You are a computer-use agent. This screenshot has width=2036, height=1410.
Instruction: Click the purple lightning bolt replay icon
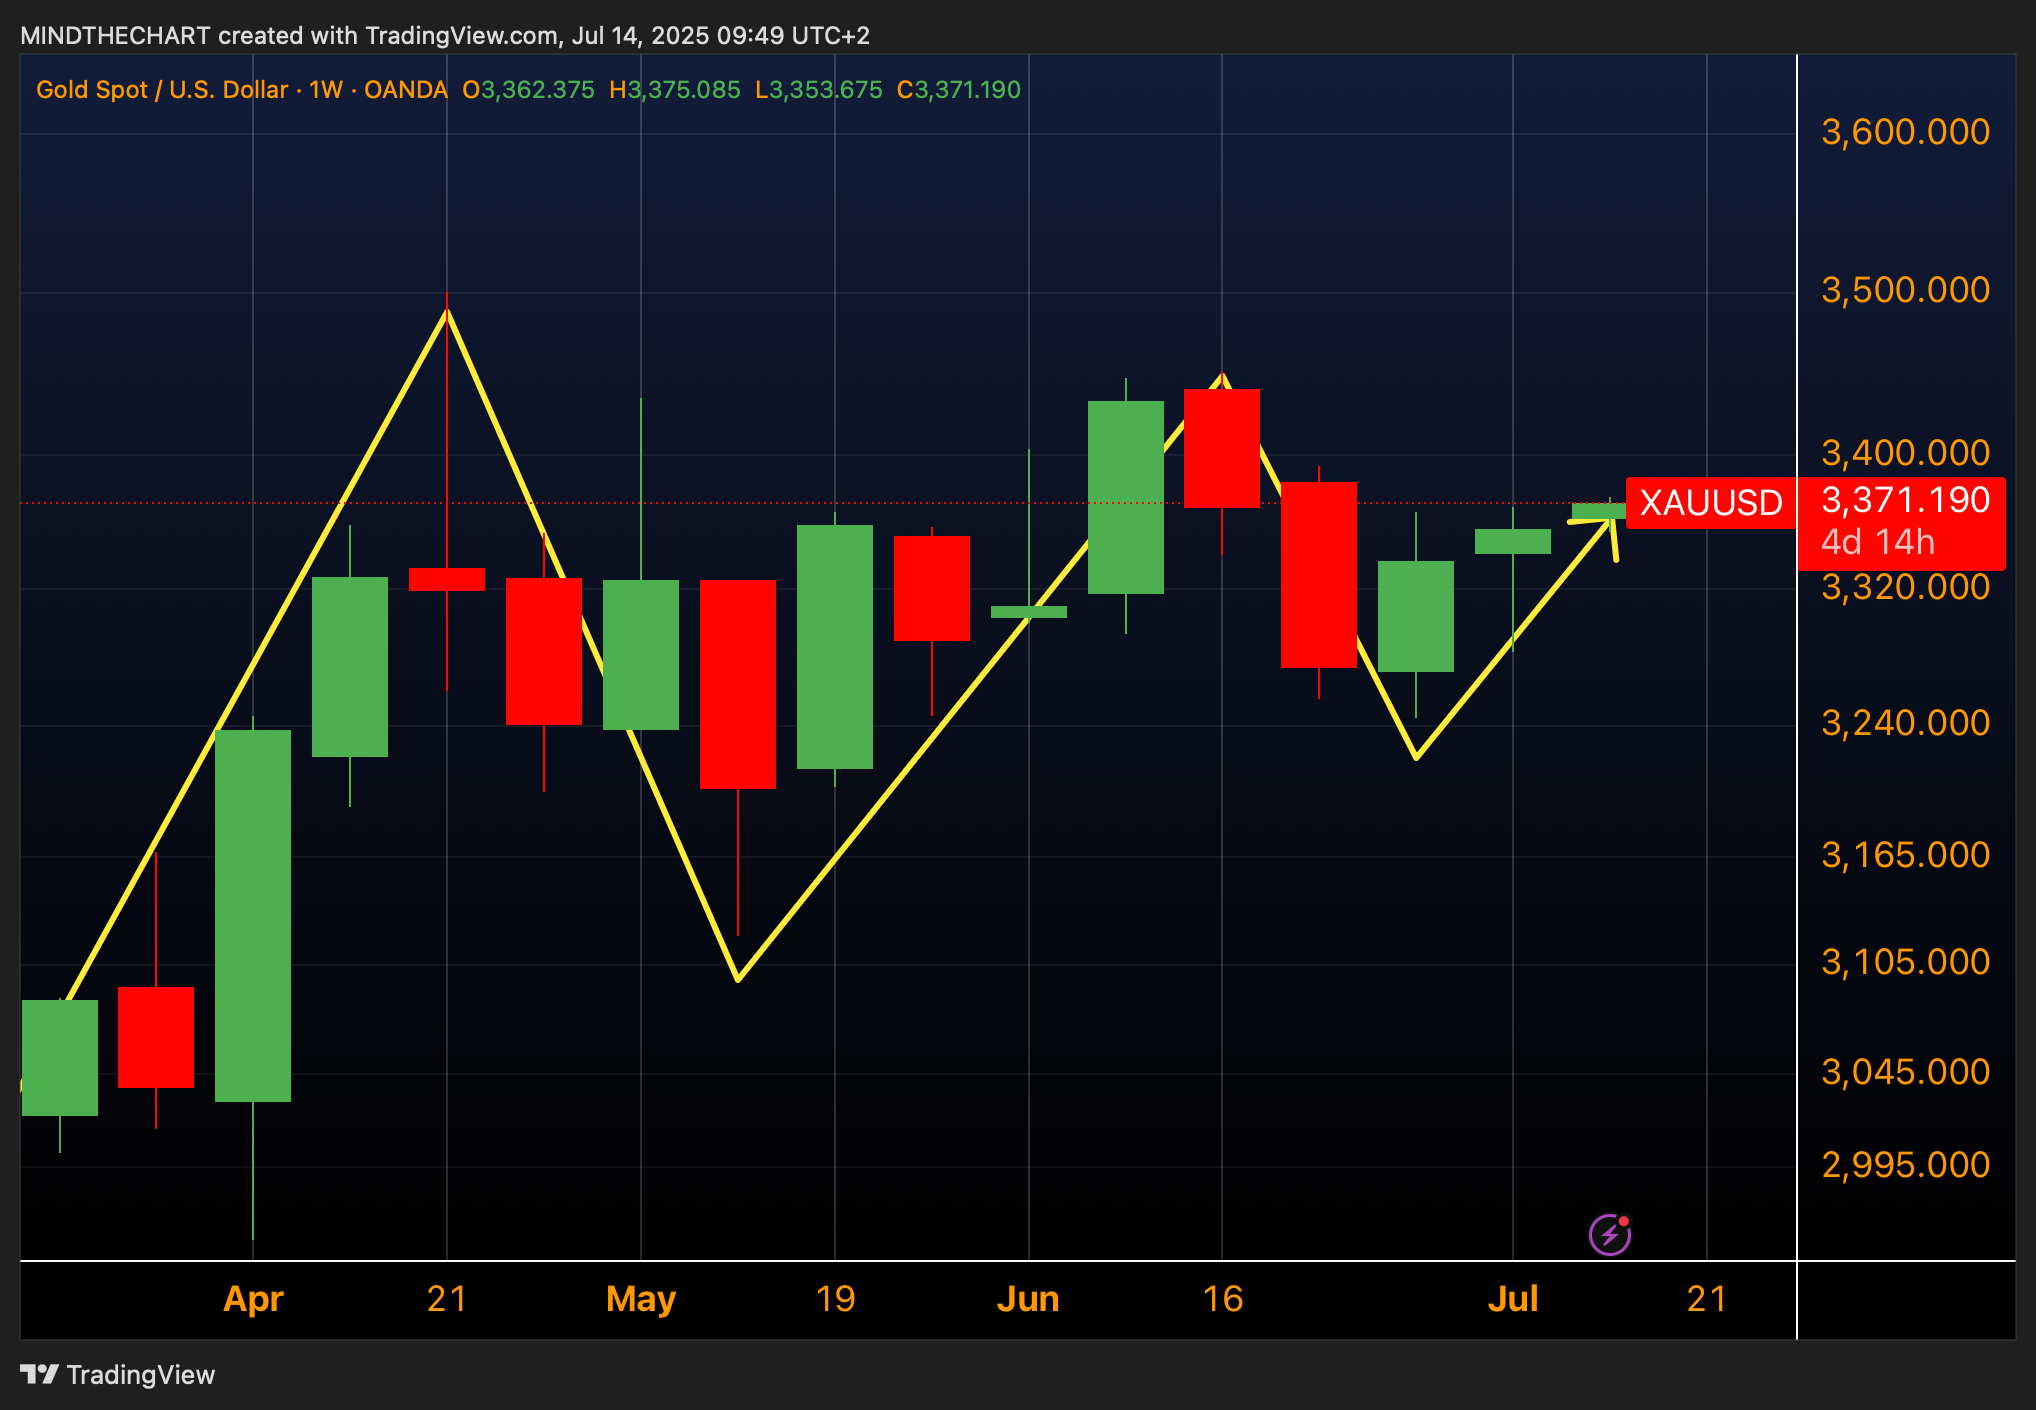[x=1610, y=1234]
